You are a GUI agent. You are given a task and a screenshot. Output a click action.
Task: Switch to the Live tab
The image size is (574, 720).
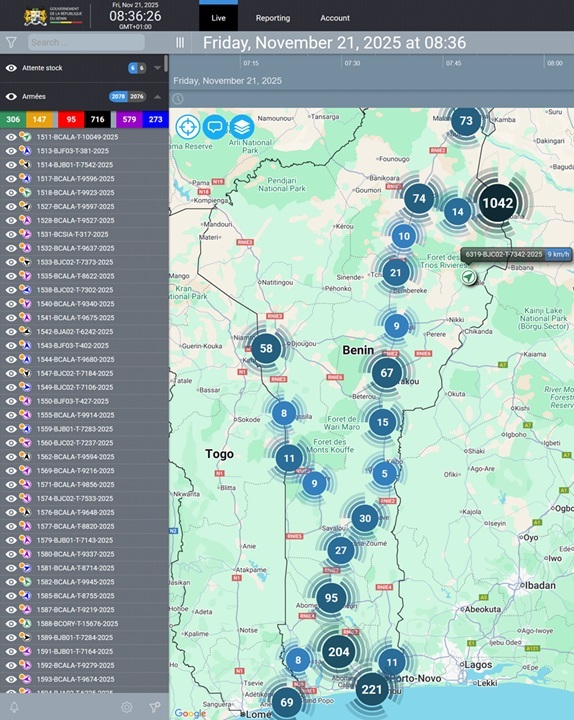coord(219,18)
